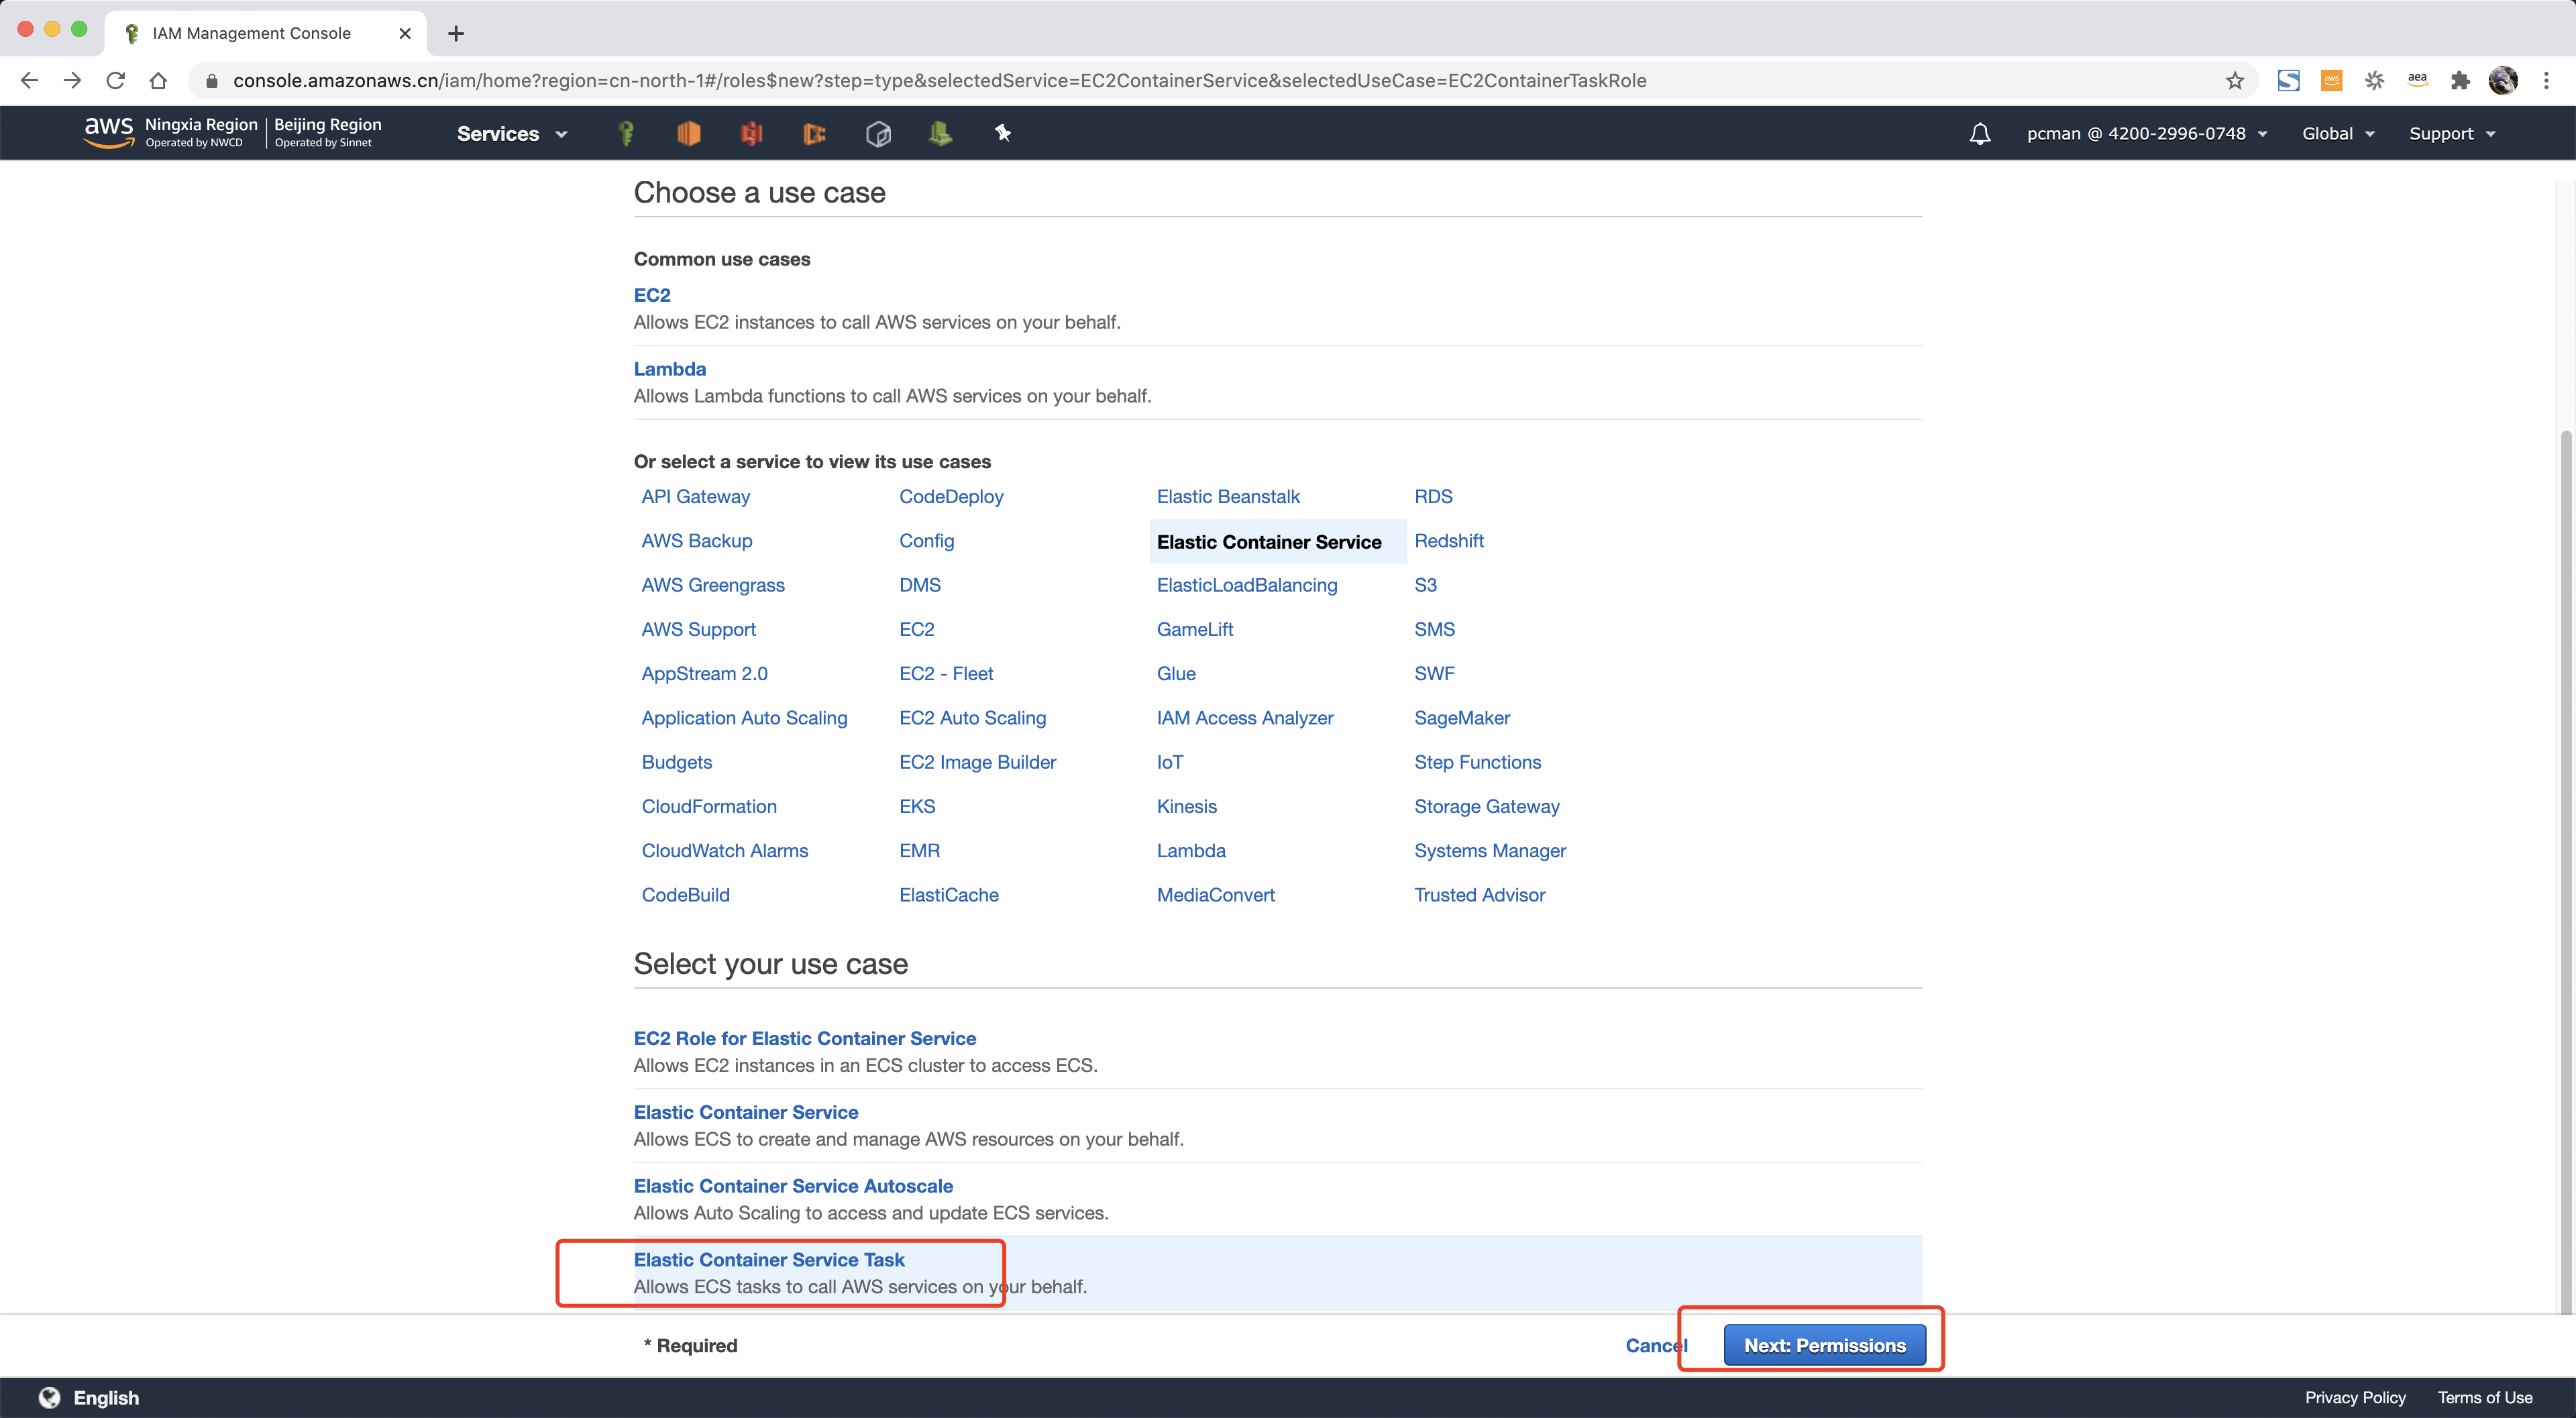Select the Glue service
This screenshot has width=2576, height=1418.
tap(1176, 674)
